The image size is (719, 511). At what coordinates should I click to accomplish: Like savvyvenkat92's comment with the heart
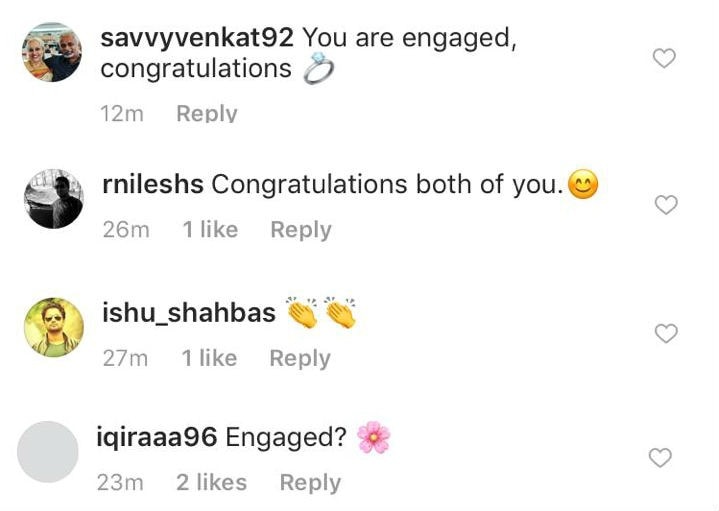664,58
